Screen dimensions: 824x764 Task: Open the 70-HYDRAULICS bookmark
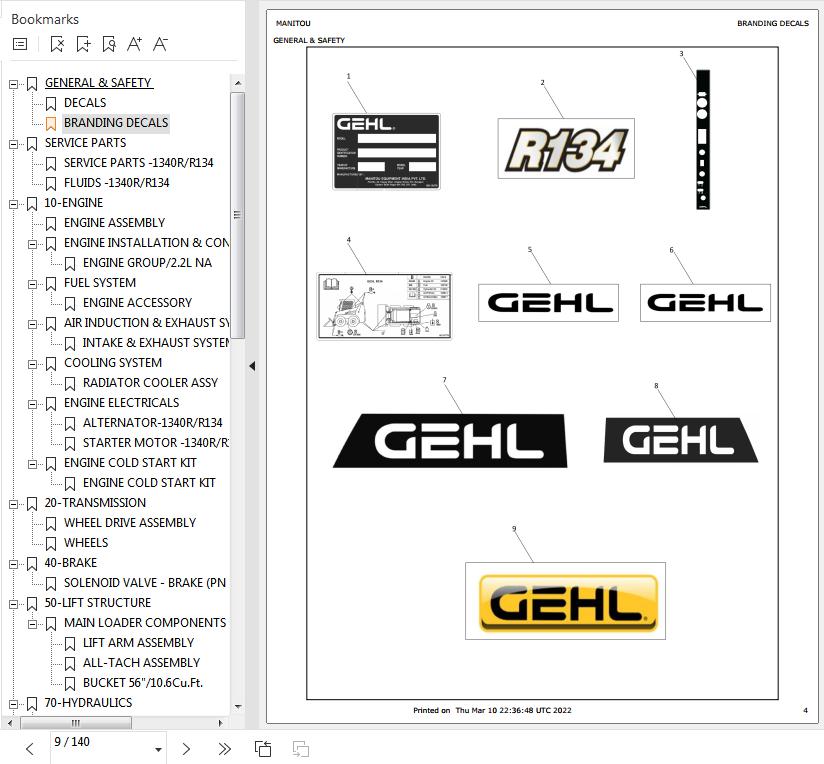point(88,703)
